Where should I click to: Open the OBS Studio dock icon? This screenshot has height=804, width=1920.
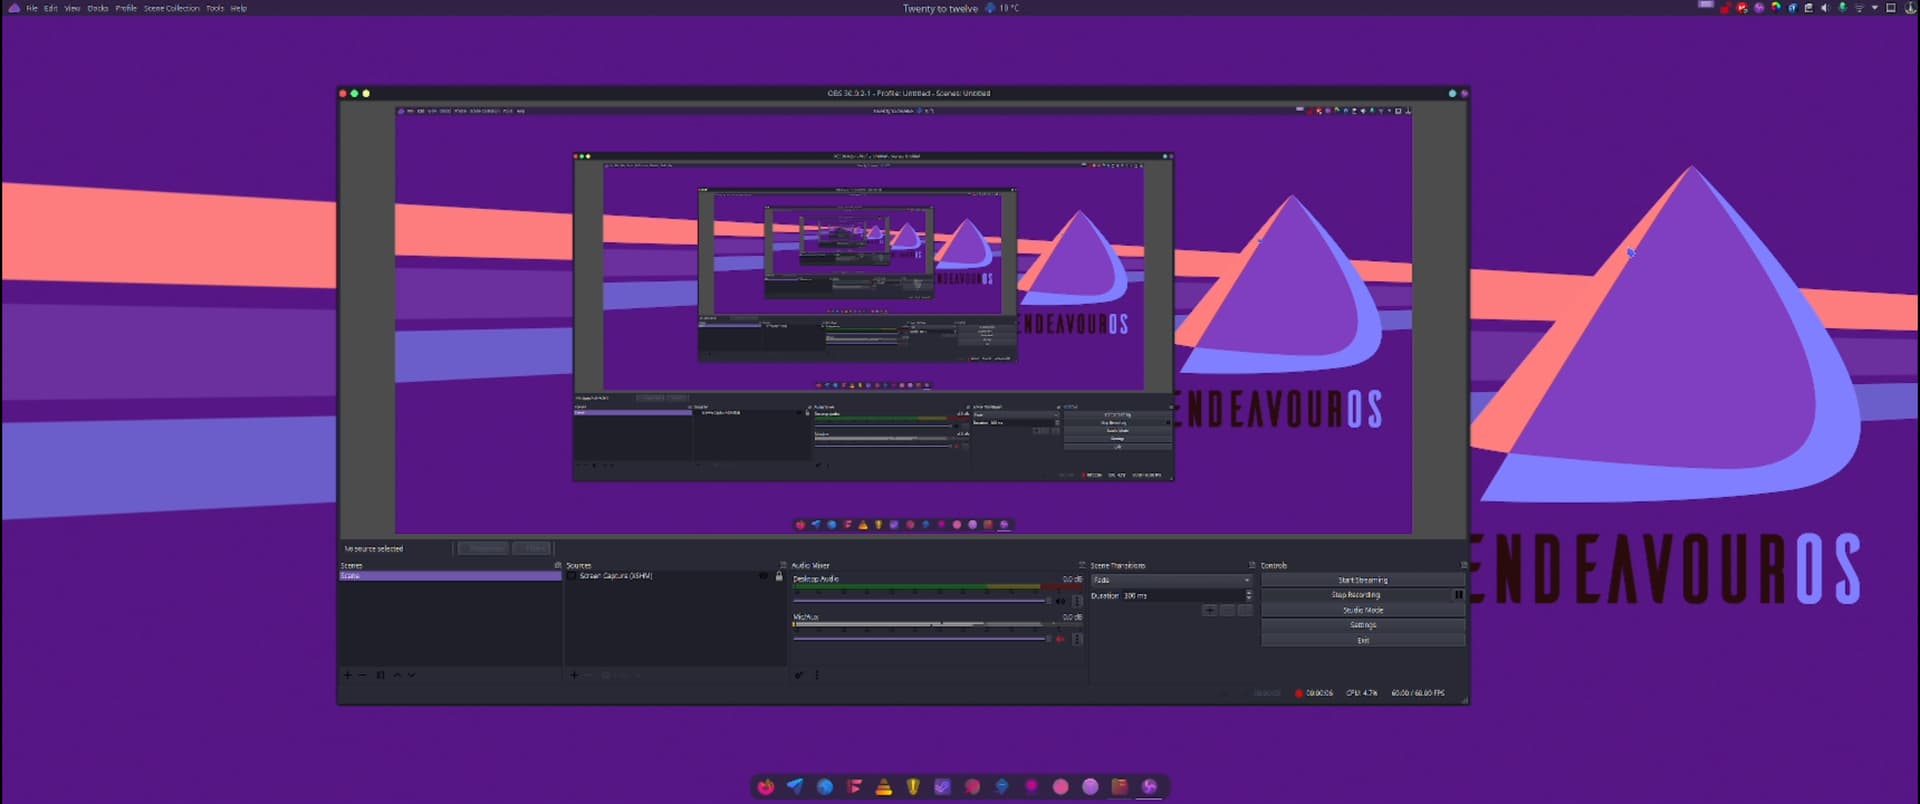coord(1149,787)
